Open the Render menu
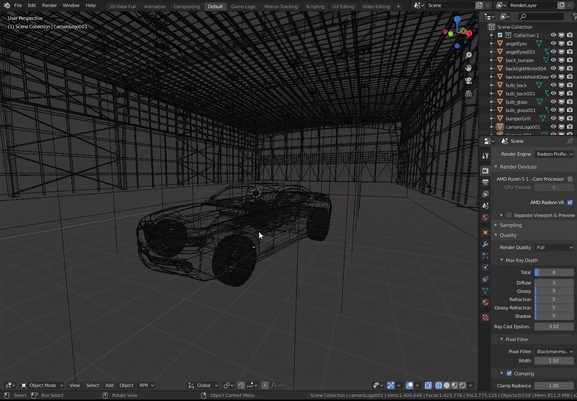 [x=49, y=6]
